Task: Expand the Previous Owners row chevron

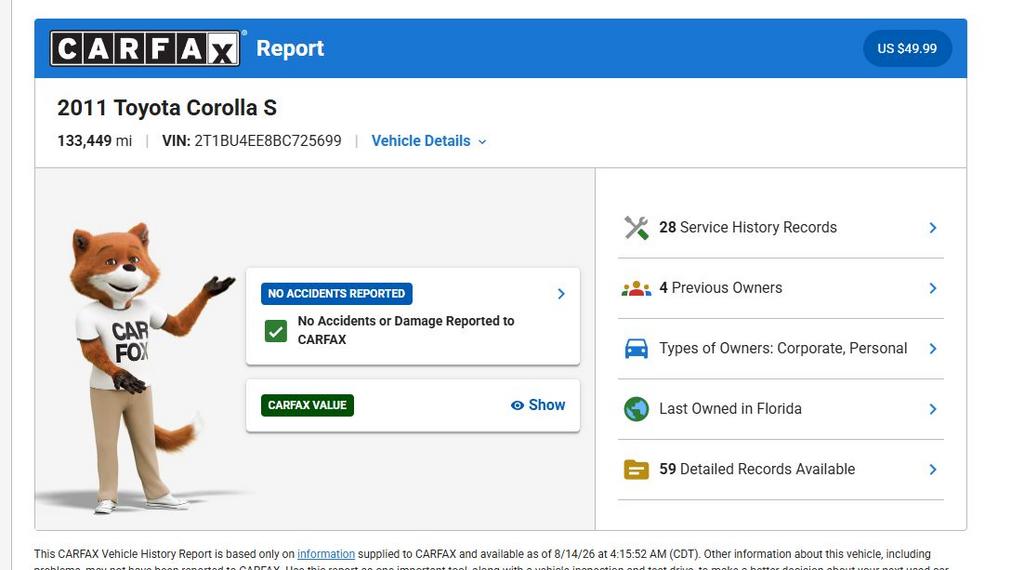Action: (933, 289)
